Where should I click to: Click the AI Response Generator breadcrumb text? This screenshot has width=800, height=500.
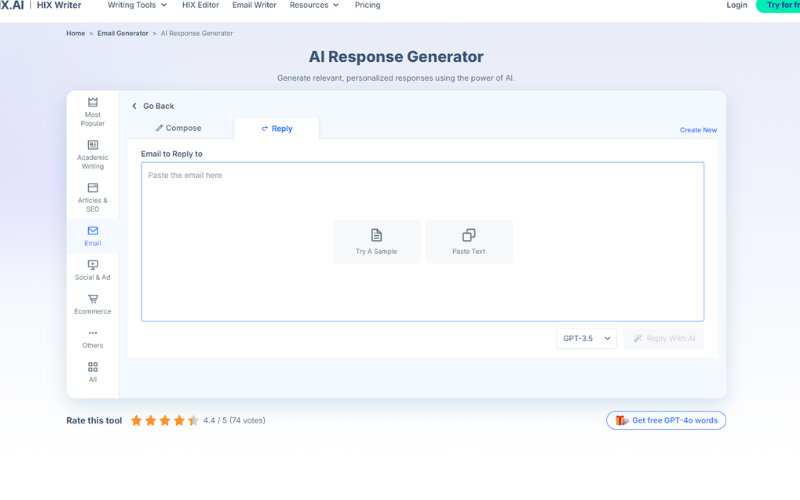tap(197, 33)
